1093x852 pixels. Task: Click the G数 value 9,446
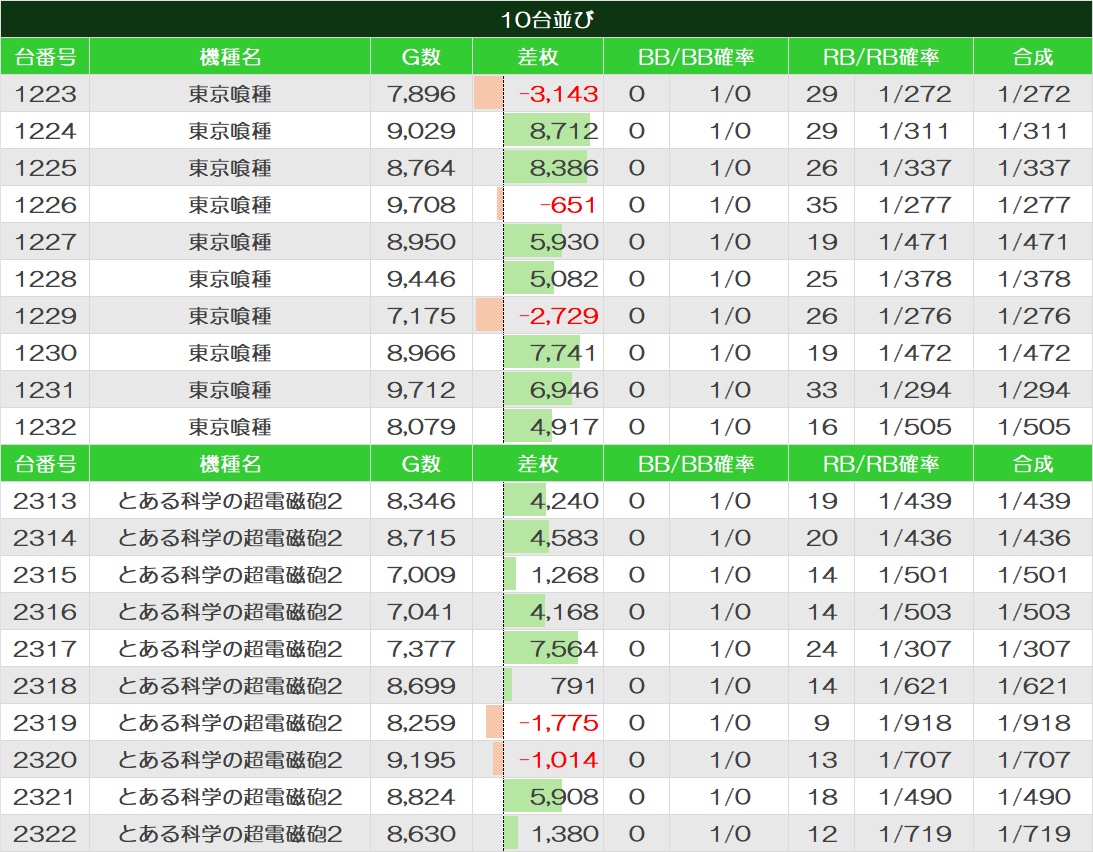point(421,278)
